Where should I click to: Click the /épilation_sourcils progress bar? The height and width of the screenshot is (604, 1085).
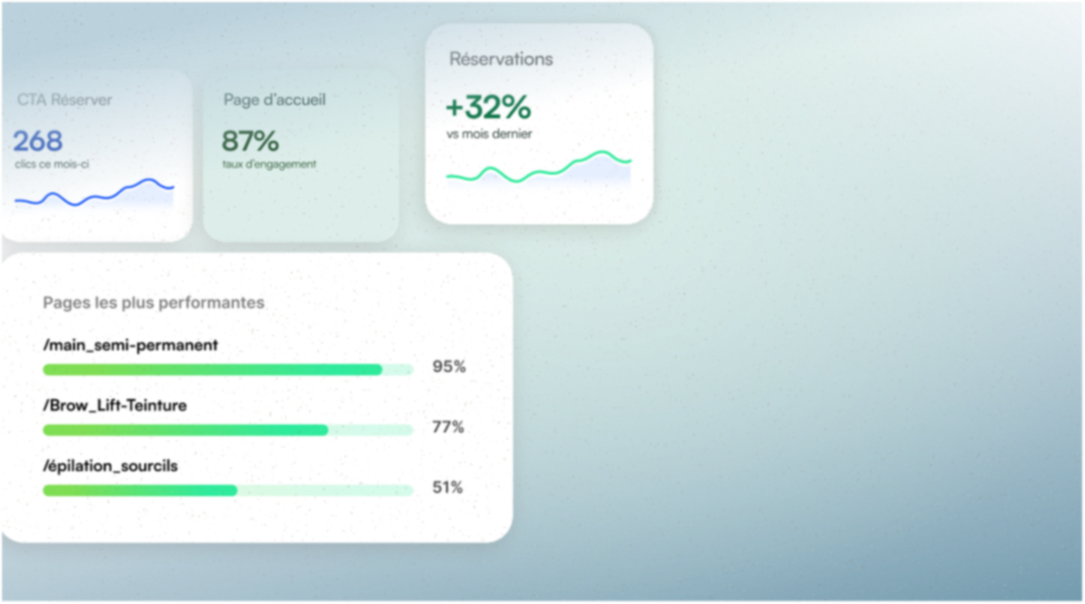pos(228,490)
